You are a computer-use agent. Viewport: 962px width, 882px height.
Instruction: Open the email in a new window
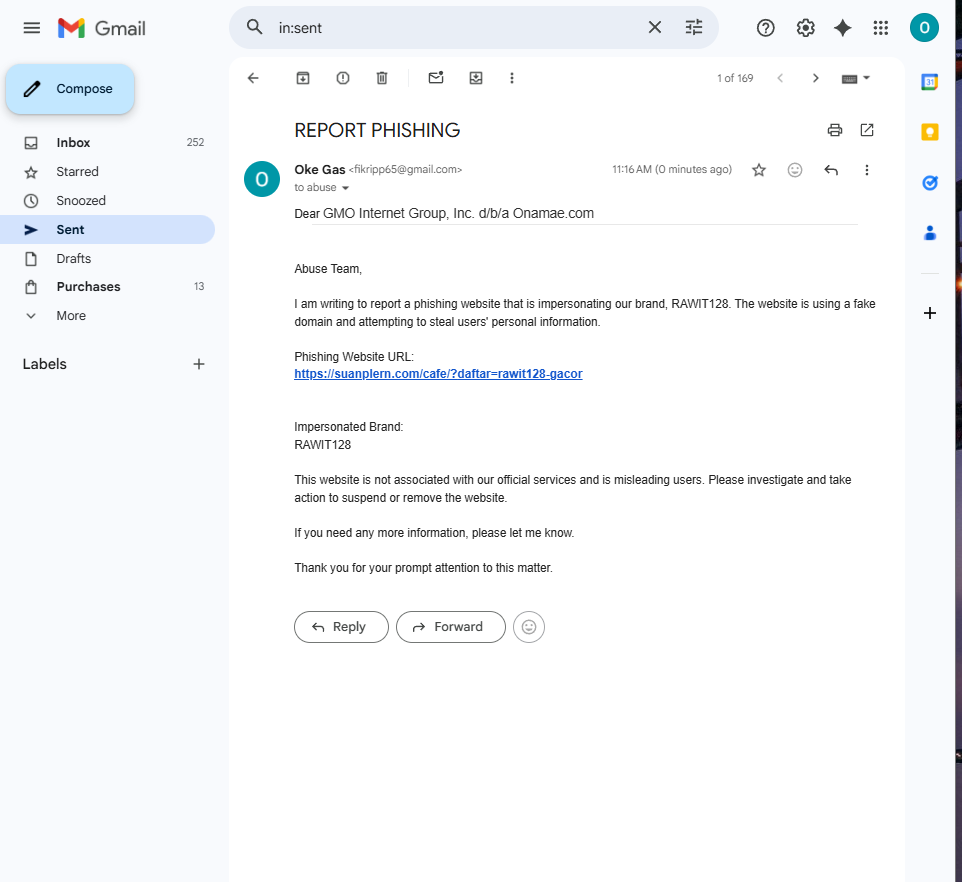coord(866,130)
